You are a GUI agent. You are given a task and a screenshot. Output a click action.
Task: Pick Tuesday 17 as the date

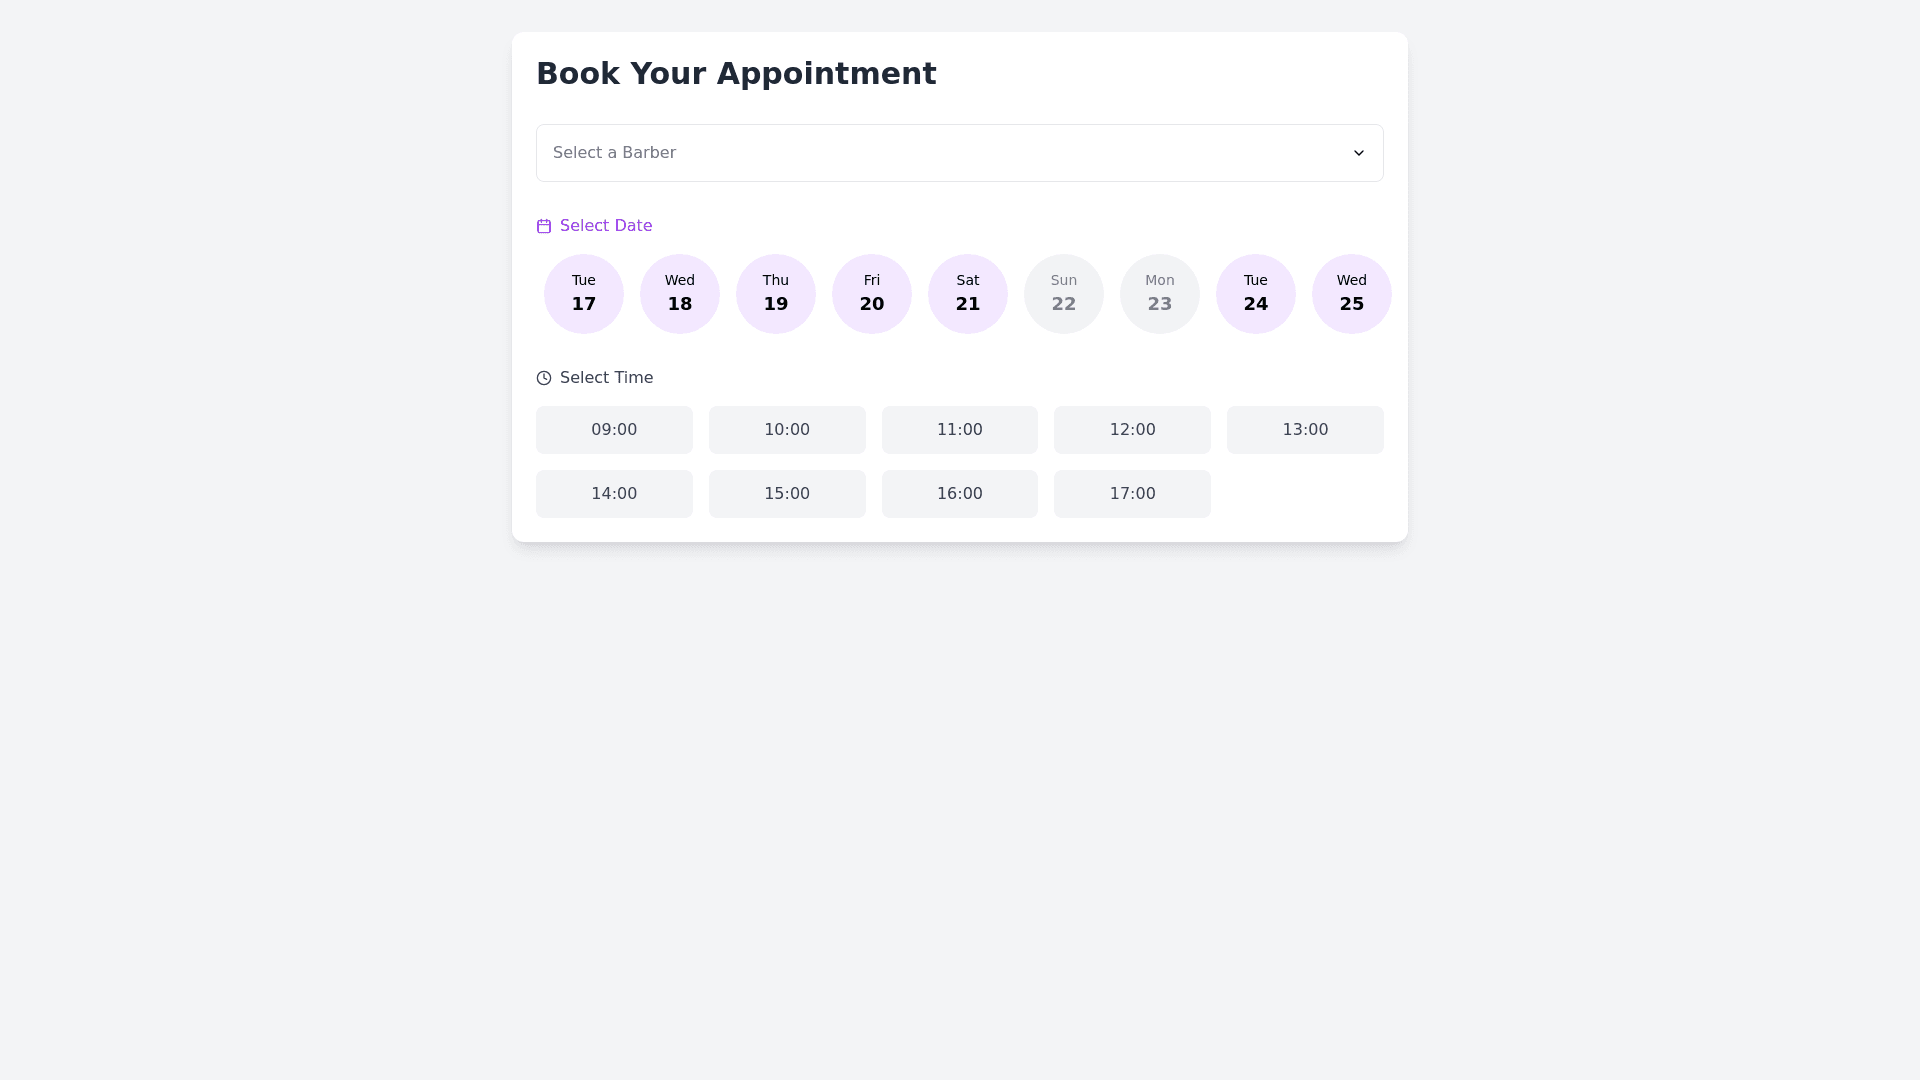tap(584, 294)
